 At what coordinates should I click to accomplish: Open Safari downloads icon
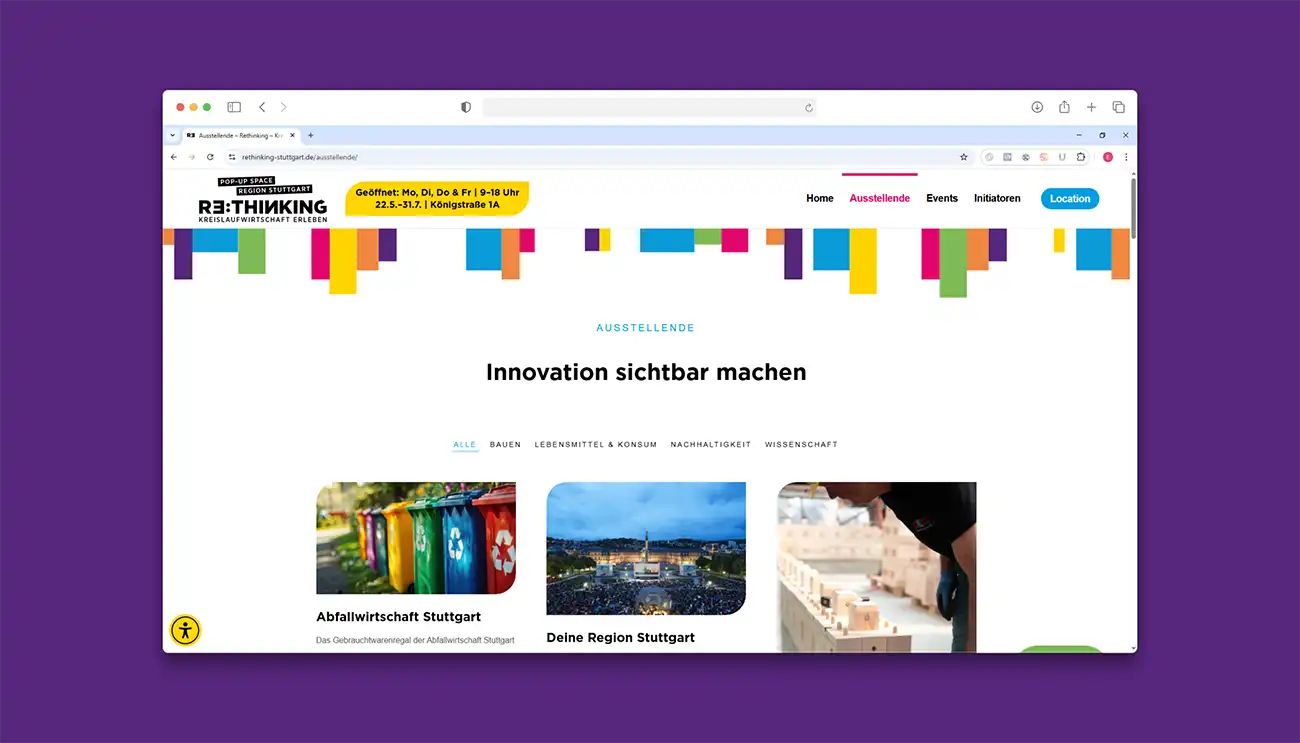1037,107
